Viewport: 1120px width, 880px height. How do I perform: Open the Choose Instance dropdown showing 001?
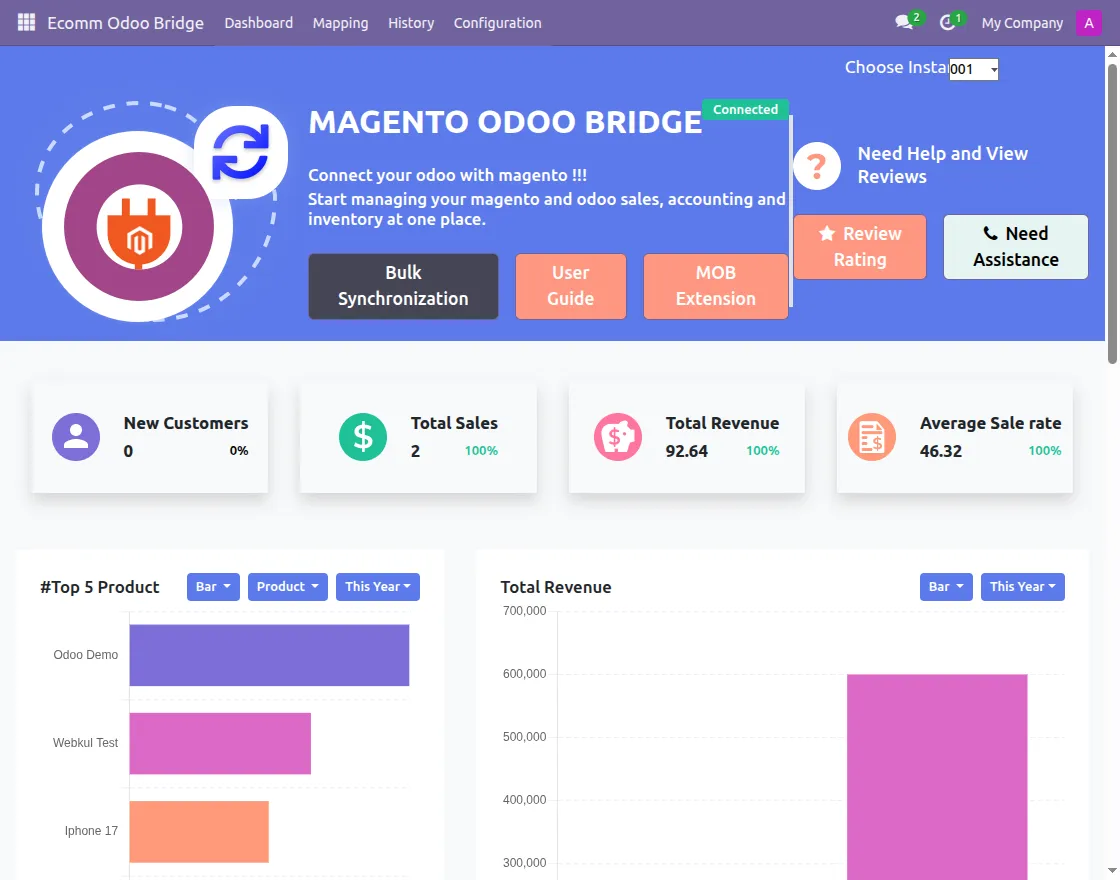[x=974, y=69]
